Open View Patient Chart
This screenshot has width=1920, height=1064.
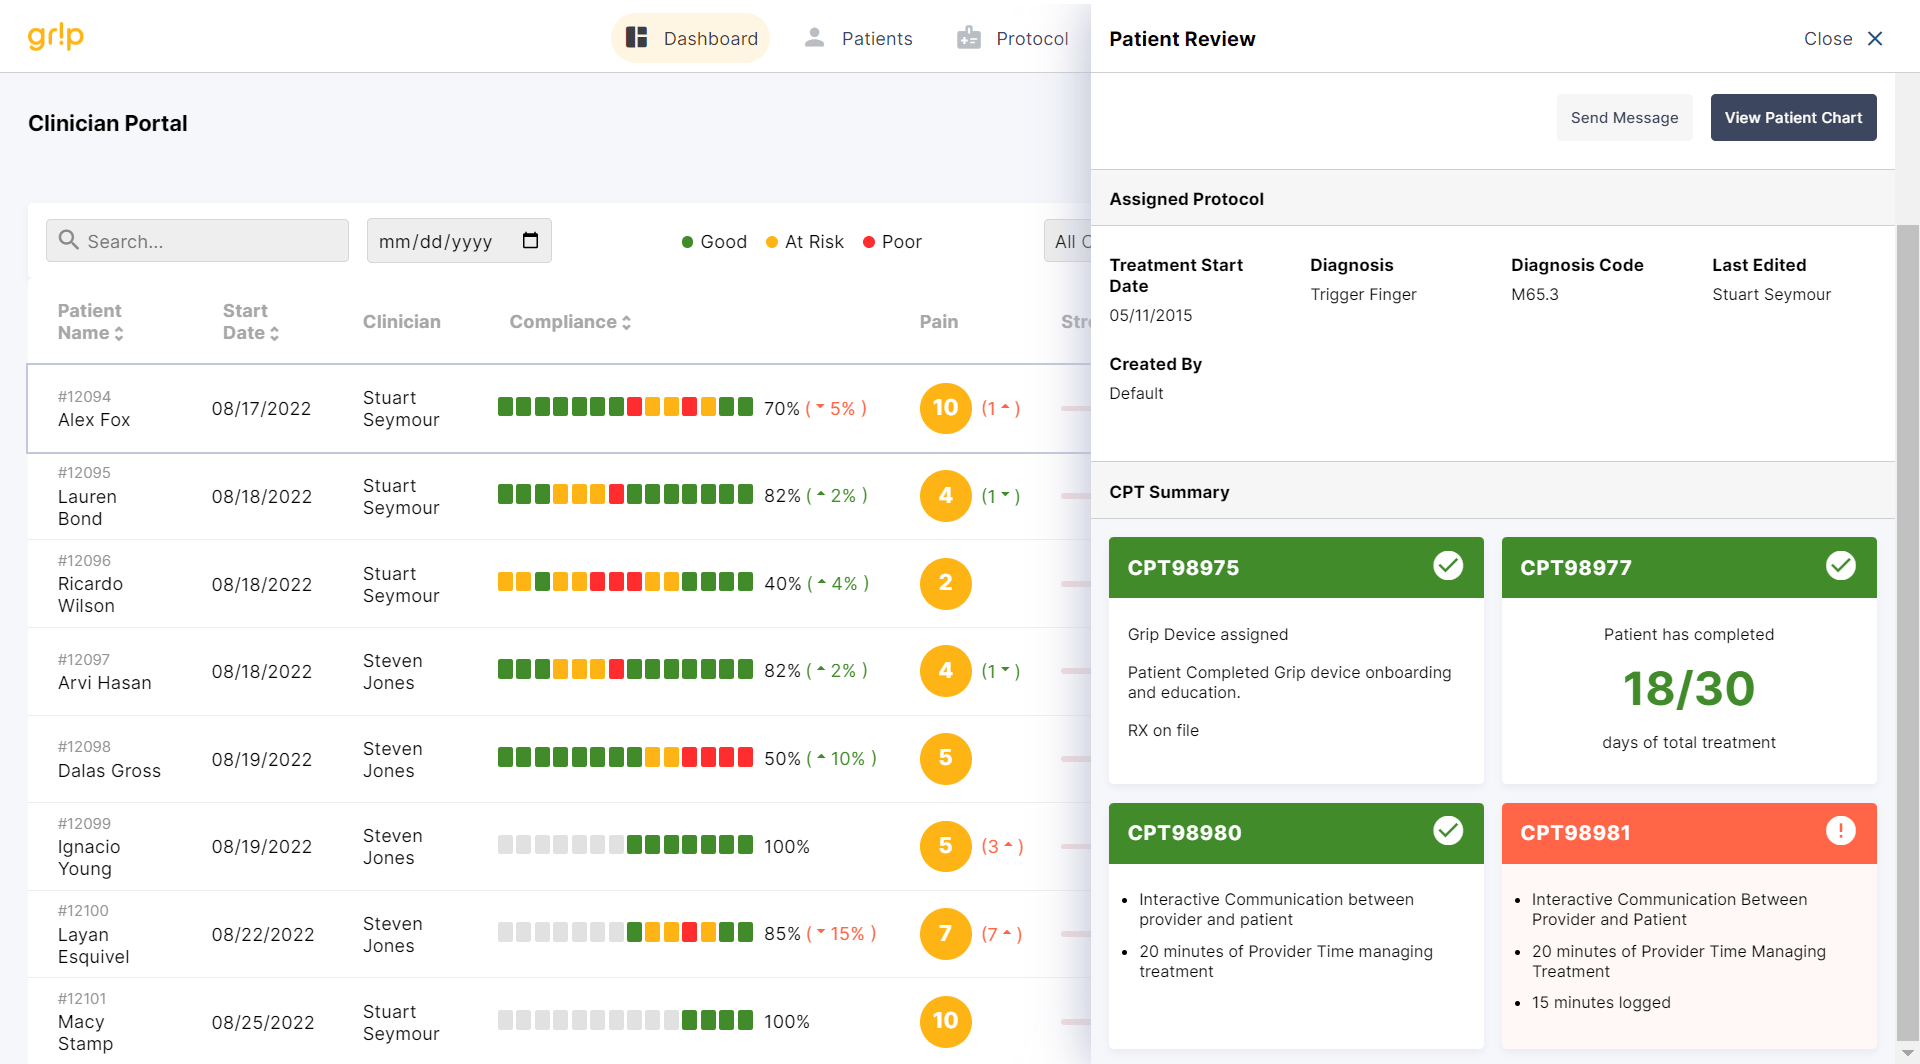pos(1793,118)
